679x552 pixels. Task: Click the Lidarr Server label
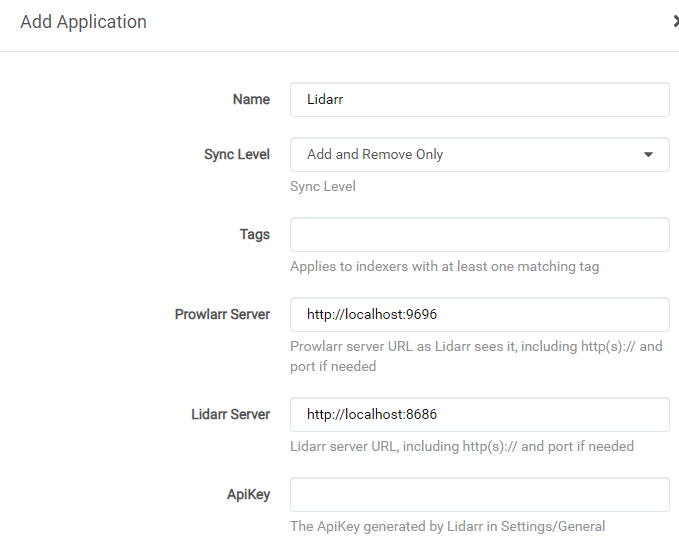coord(230,414)
